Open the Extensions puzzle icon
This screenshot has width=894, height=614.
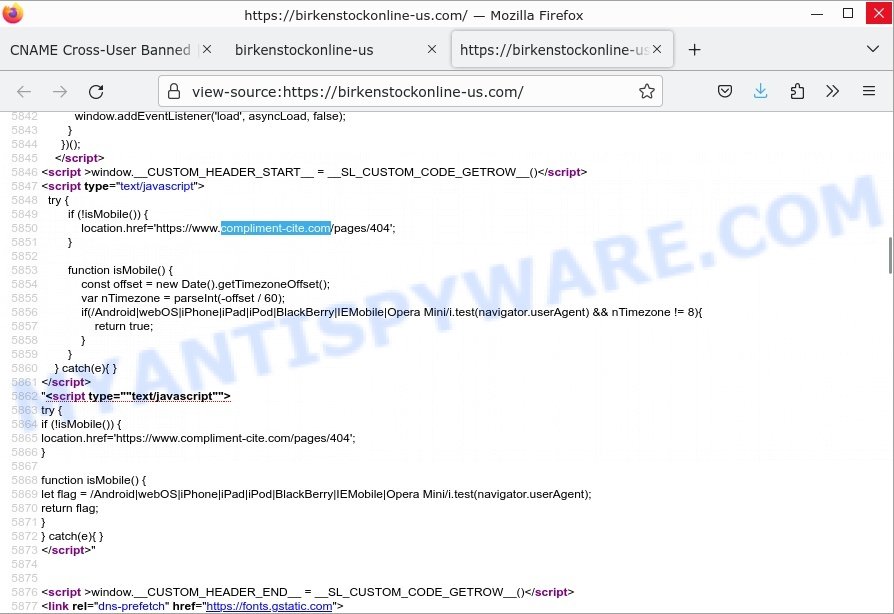click(797, 91)
